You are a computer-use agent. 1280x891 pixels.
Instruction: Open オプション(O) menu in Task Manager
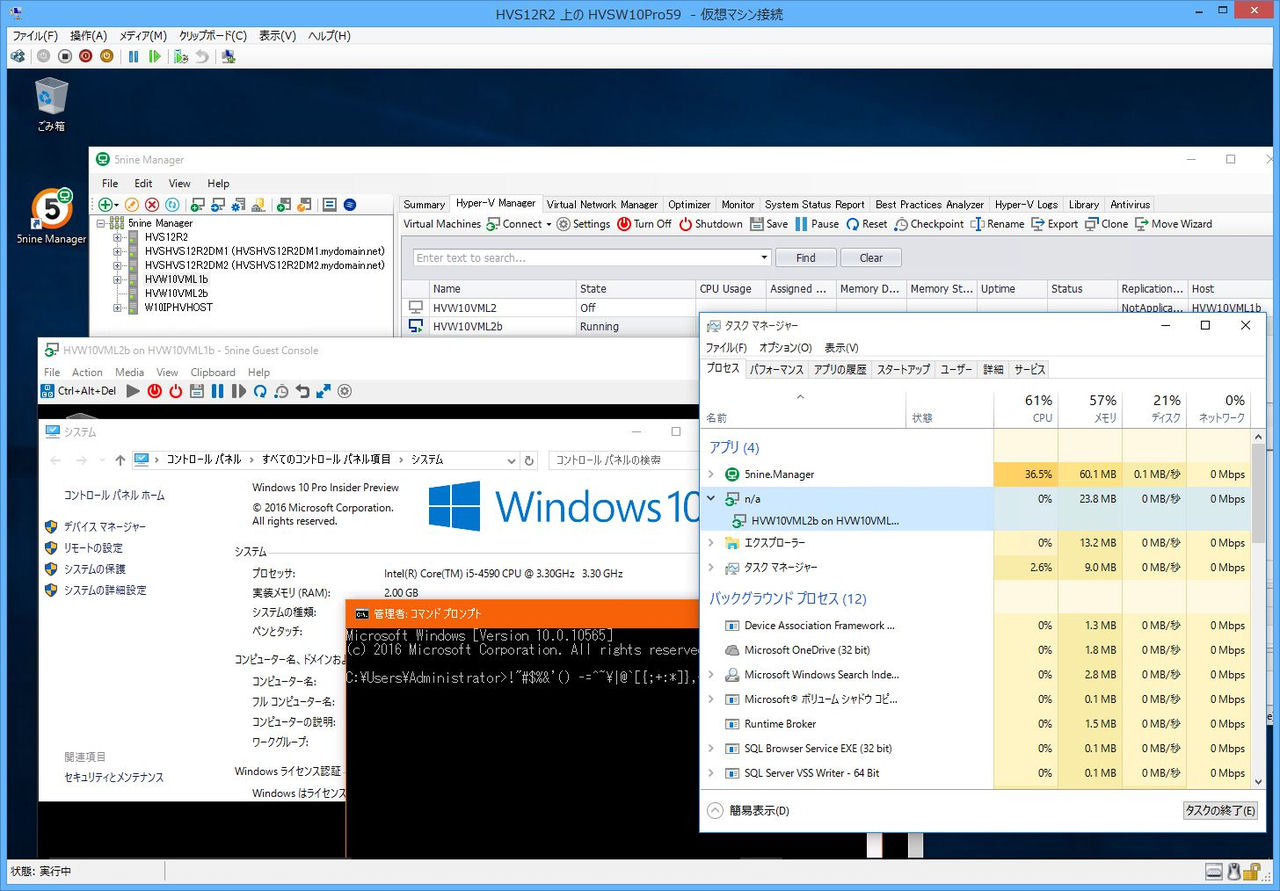pyautogui.click(x=785, y=348)
